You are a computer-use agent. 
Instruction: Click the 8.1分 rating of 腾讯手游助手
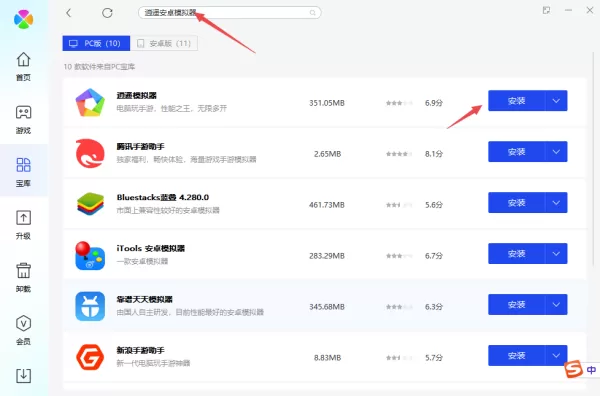pos(434,154)
